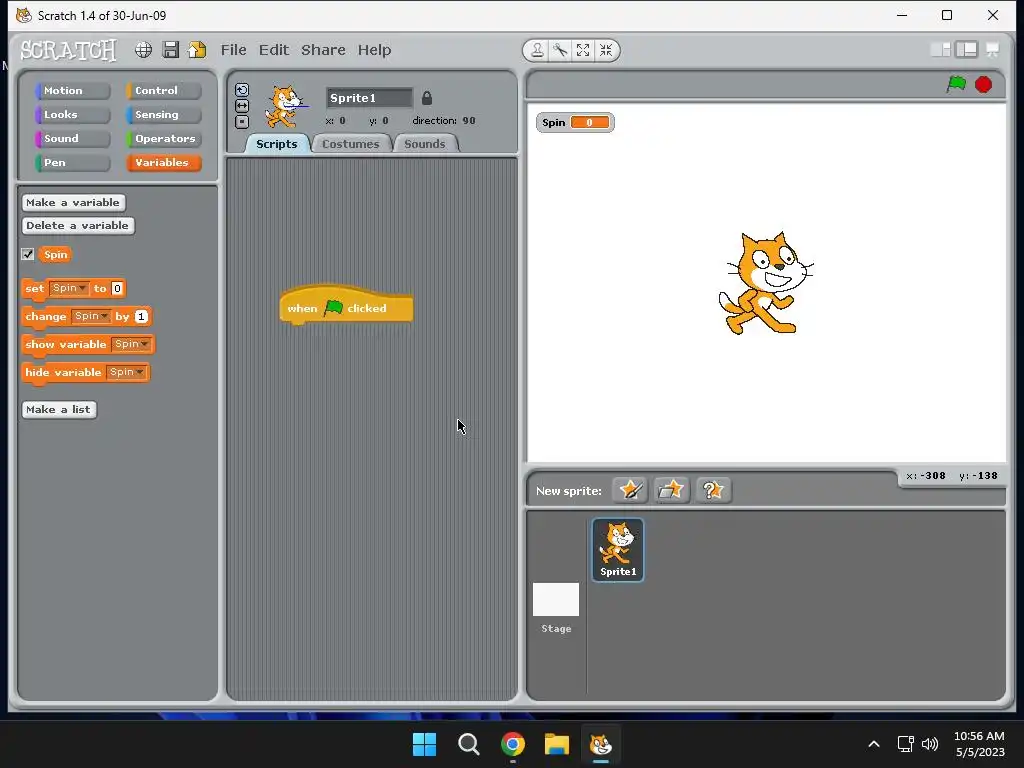Paint a new sprite

pos(630,490)
